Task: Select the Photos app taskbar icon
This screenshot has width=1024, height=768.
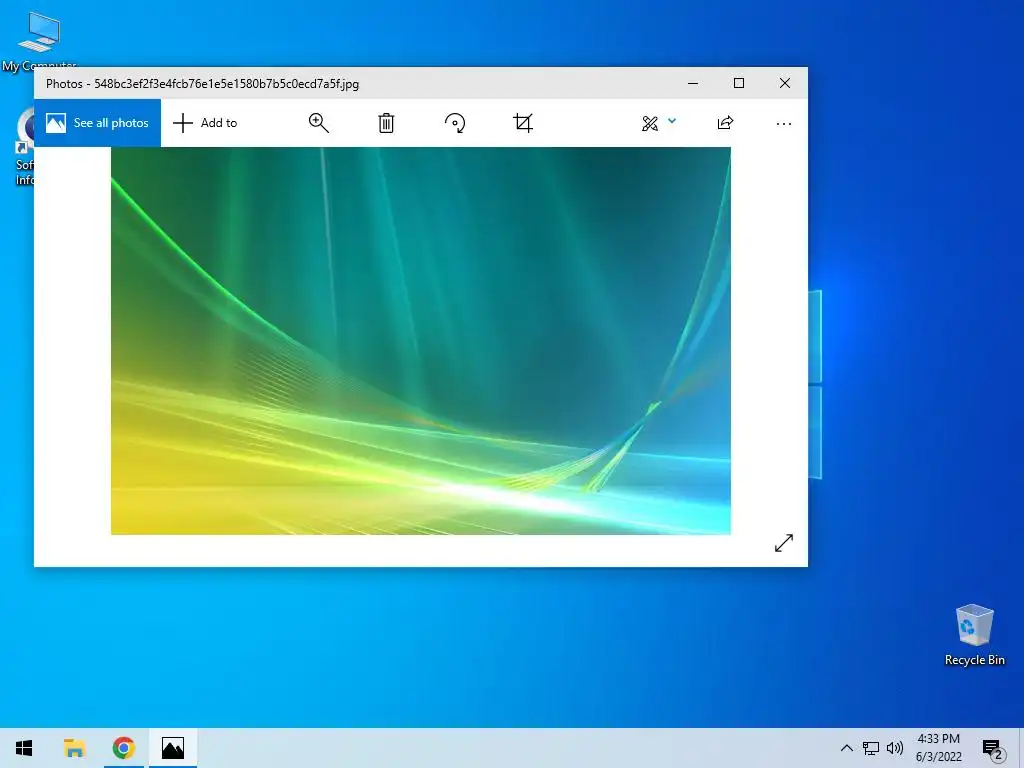Action: (x=172, y=748)
